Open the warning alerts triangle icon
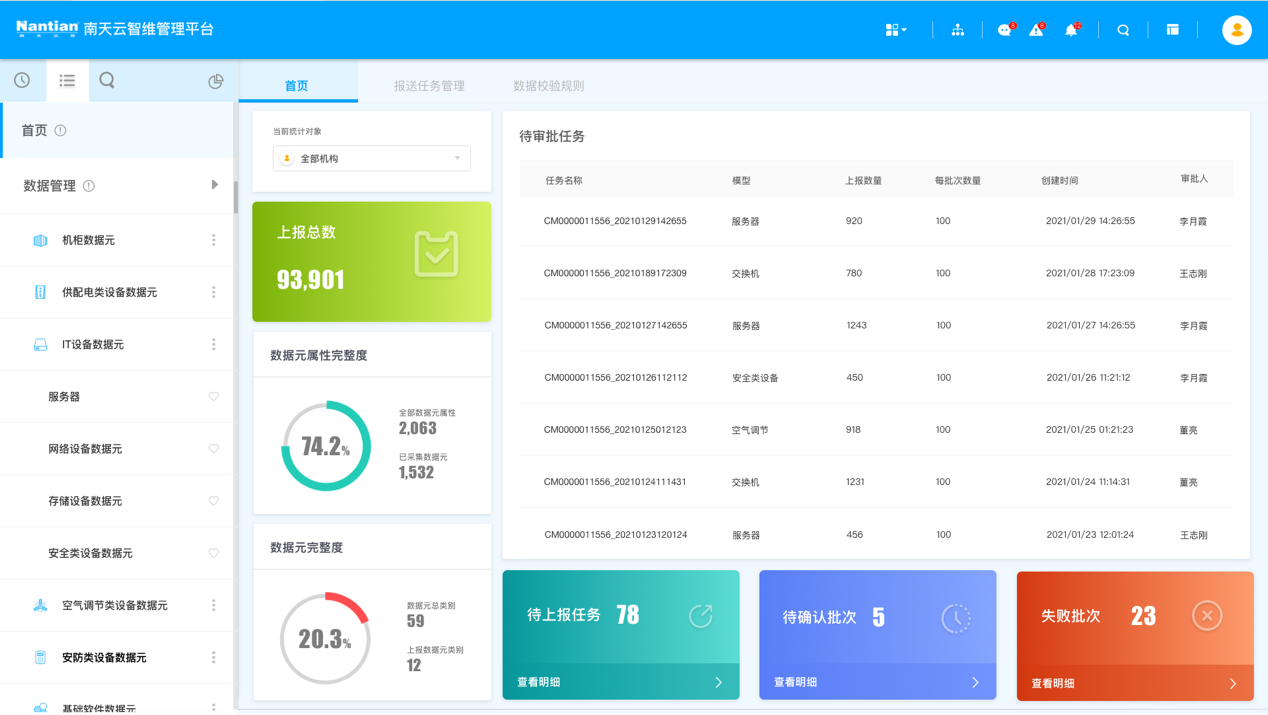Image resolution: width=1268 pixels, height=715 pixels. pos(1036,30)
